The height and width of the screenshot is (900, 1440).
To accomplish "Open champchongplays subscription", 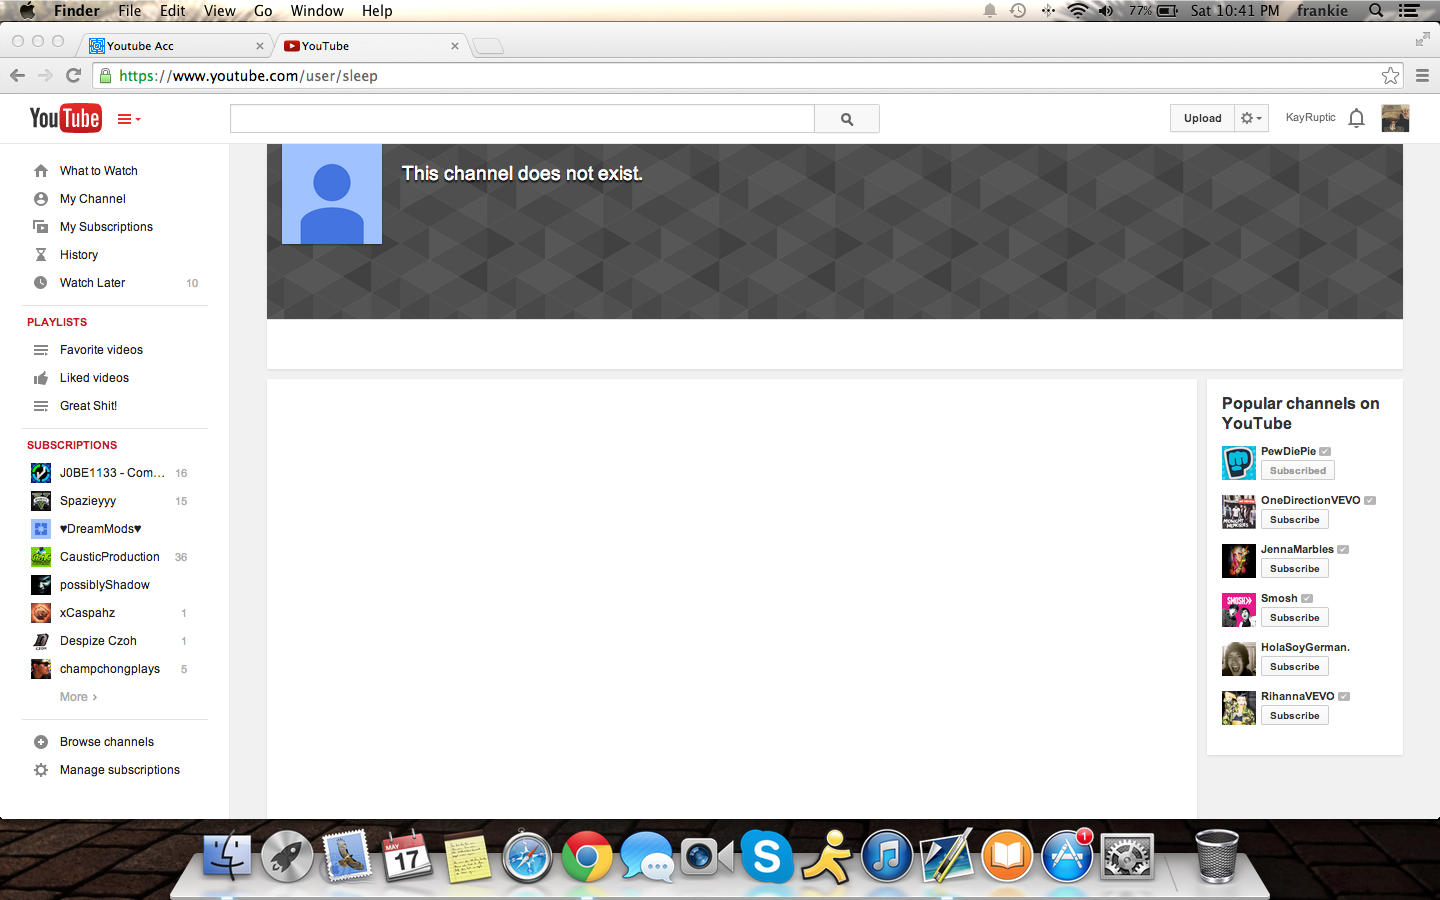I will (109, 669).
